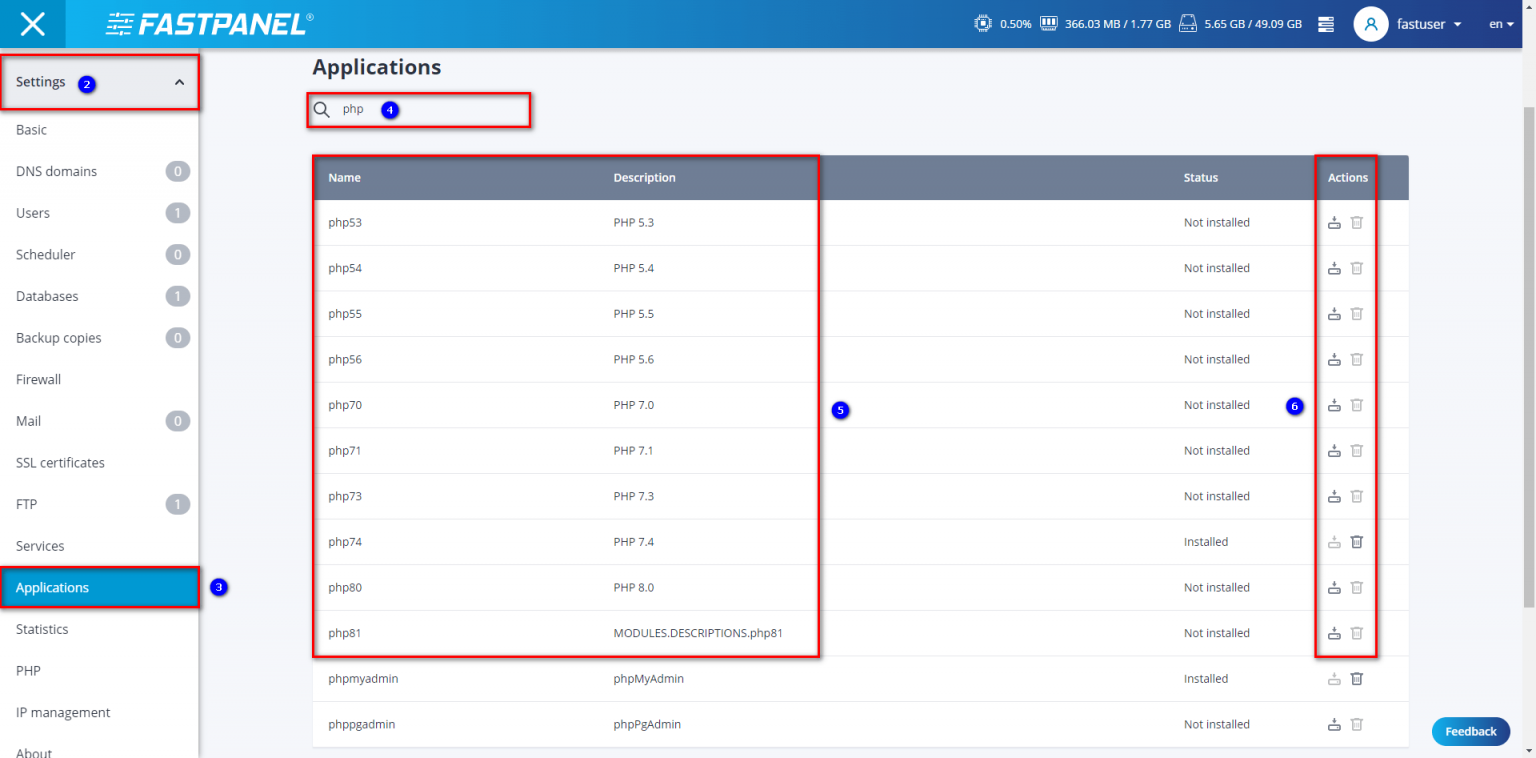
Task: Open the Scheduler section
Action: tap(99, 255)
